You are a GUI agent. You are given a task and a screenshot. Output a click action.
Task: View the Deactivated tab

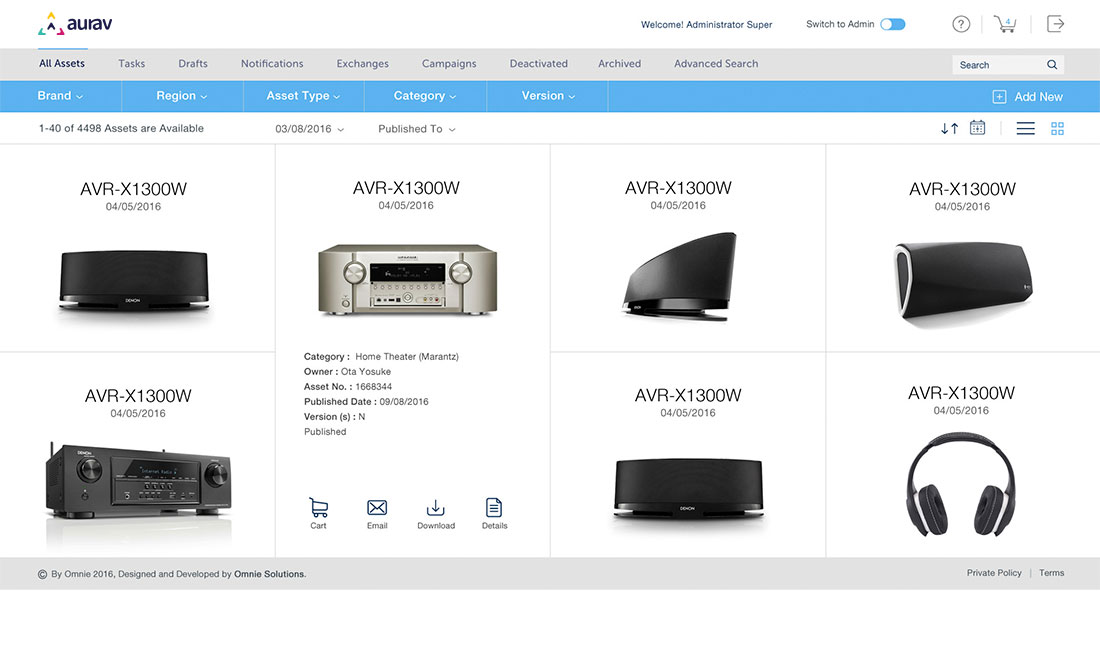539,63
